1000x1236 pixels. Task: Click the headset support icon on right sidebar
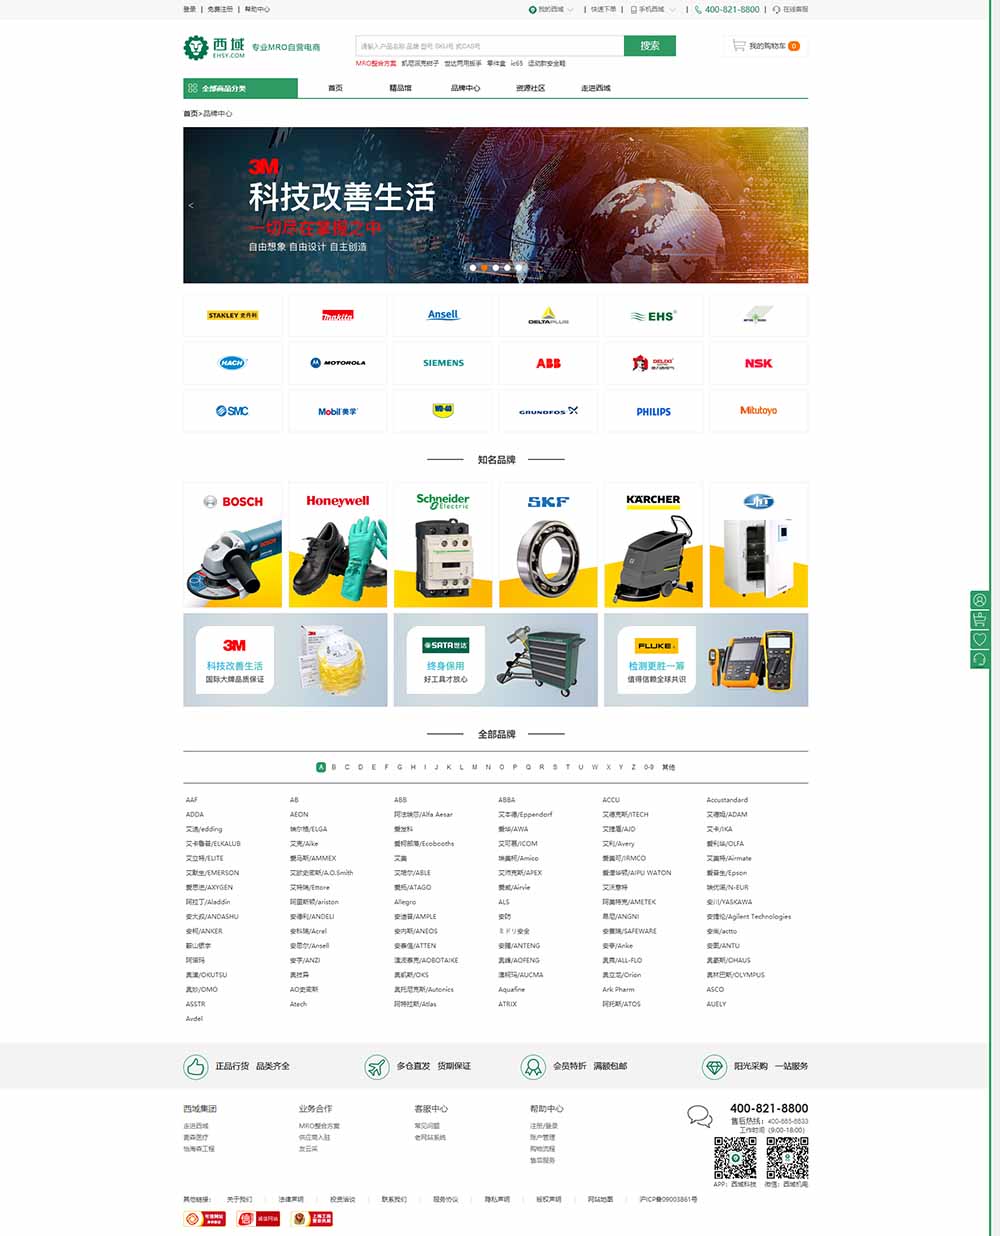point(979,659)
